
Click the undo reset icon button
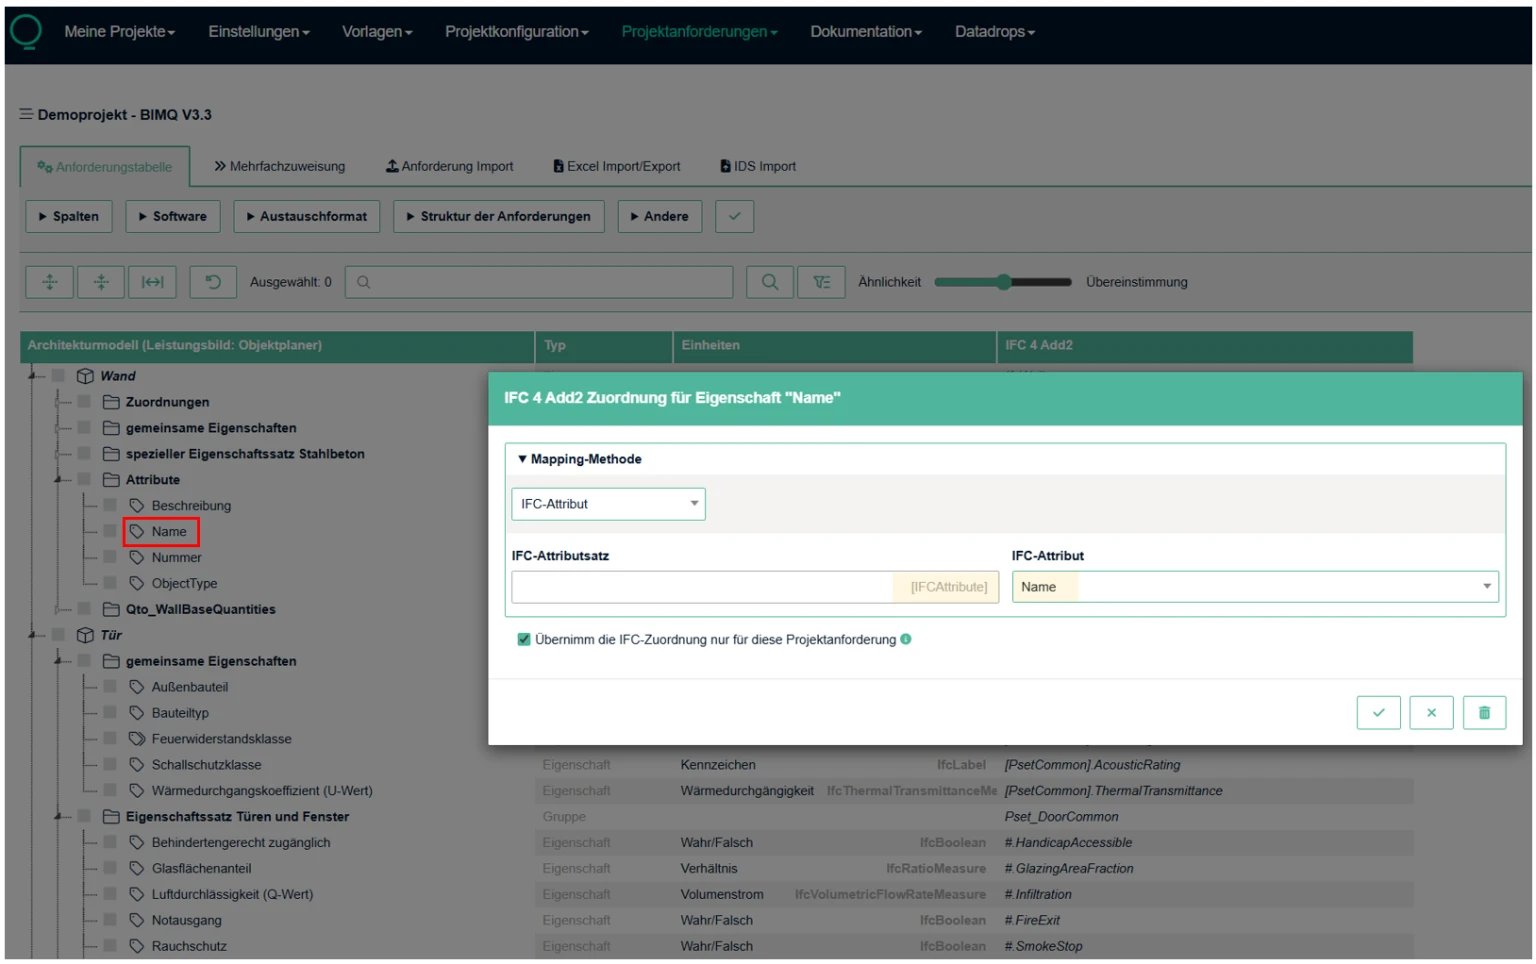coord(213,282)
